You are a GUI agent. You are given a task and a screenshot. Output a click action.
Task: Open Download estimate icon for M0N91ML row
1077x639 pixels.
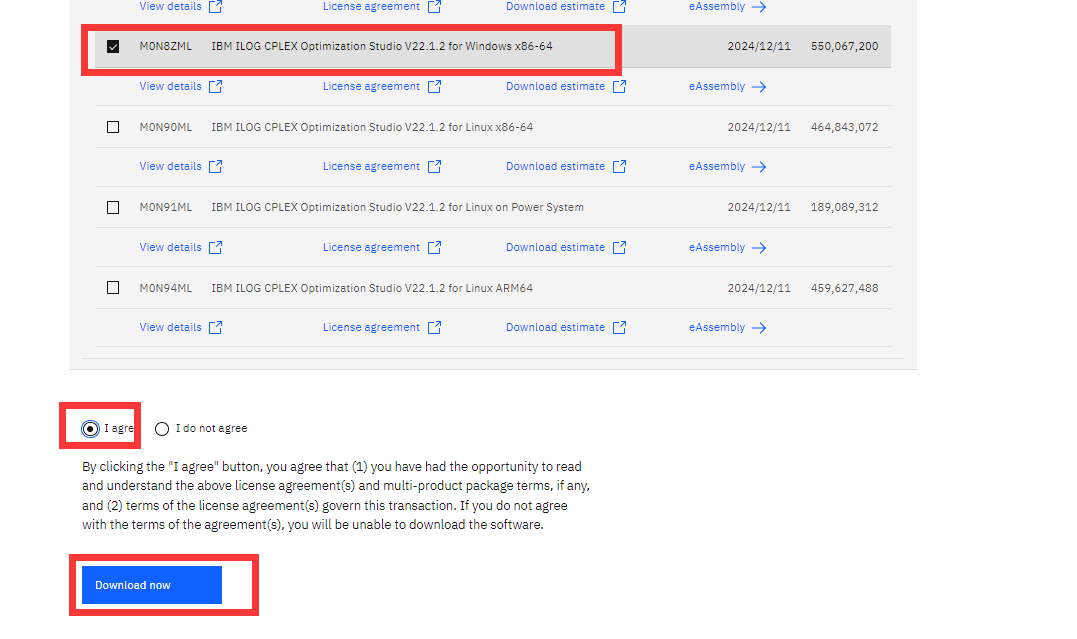[620, 247]
